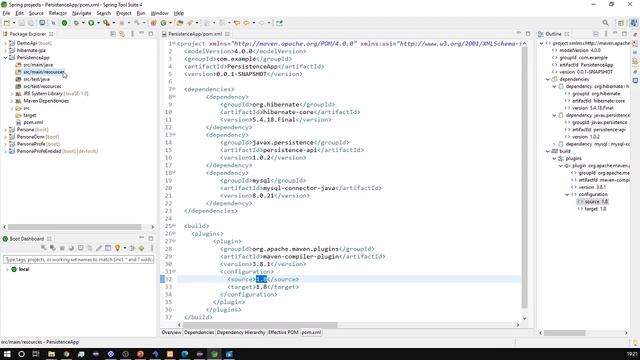
Task: Click the Boot Dashboard filter text field
Action: pos(78,260)
